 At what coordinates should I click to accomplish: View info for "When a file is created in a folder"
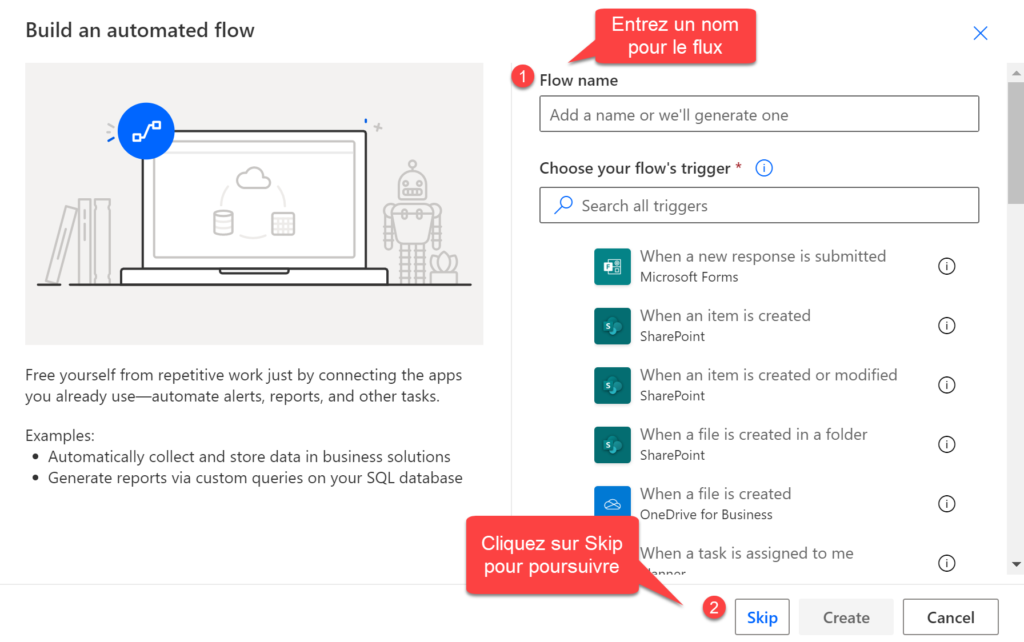pos(946,444)
